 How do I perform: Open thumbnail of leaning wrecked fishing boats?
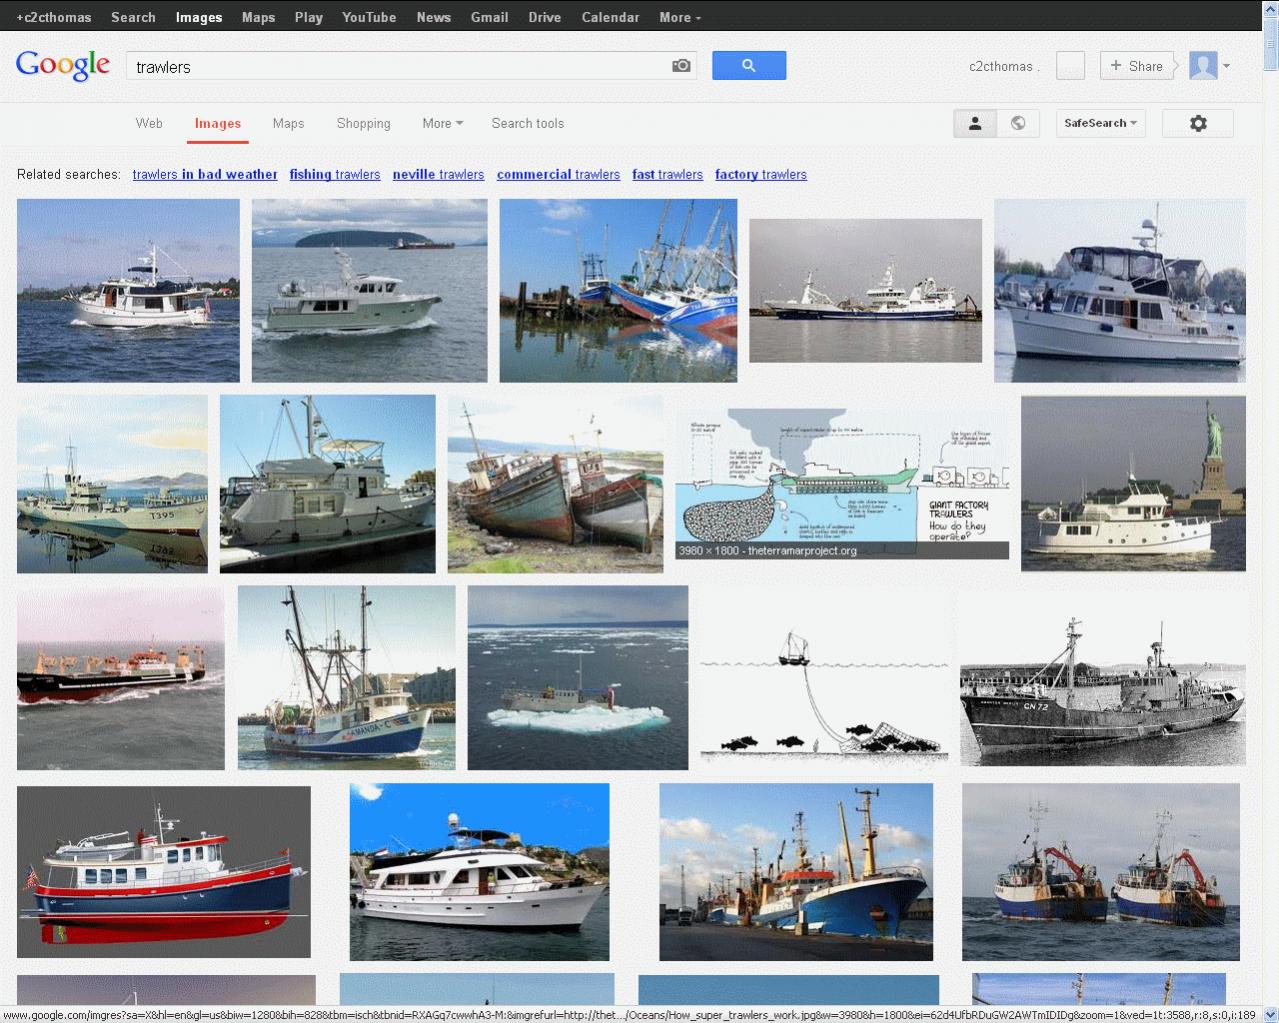pos(618,290)
